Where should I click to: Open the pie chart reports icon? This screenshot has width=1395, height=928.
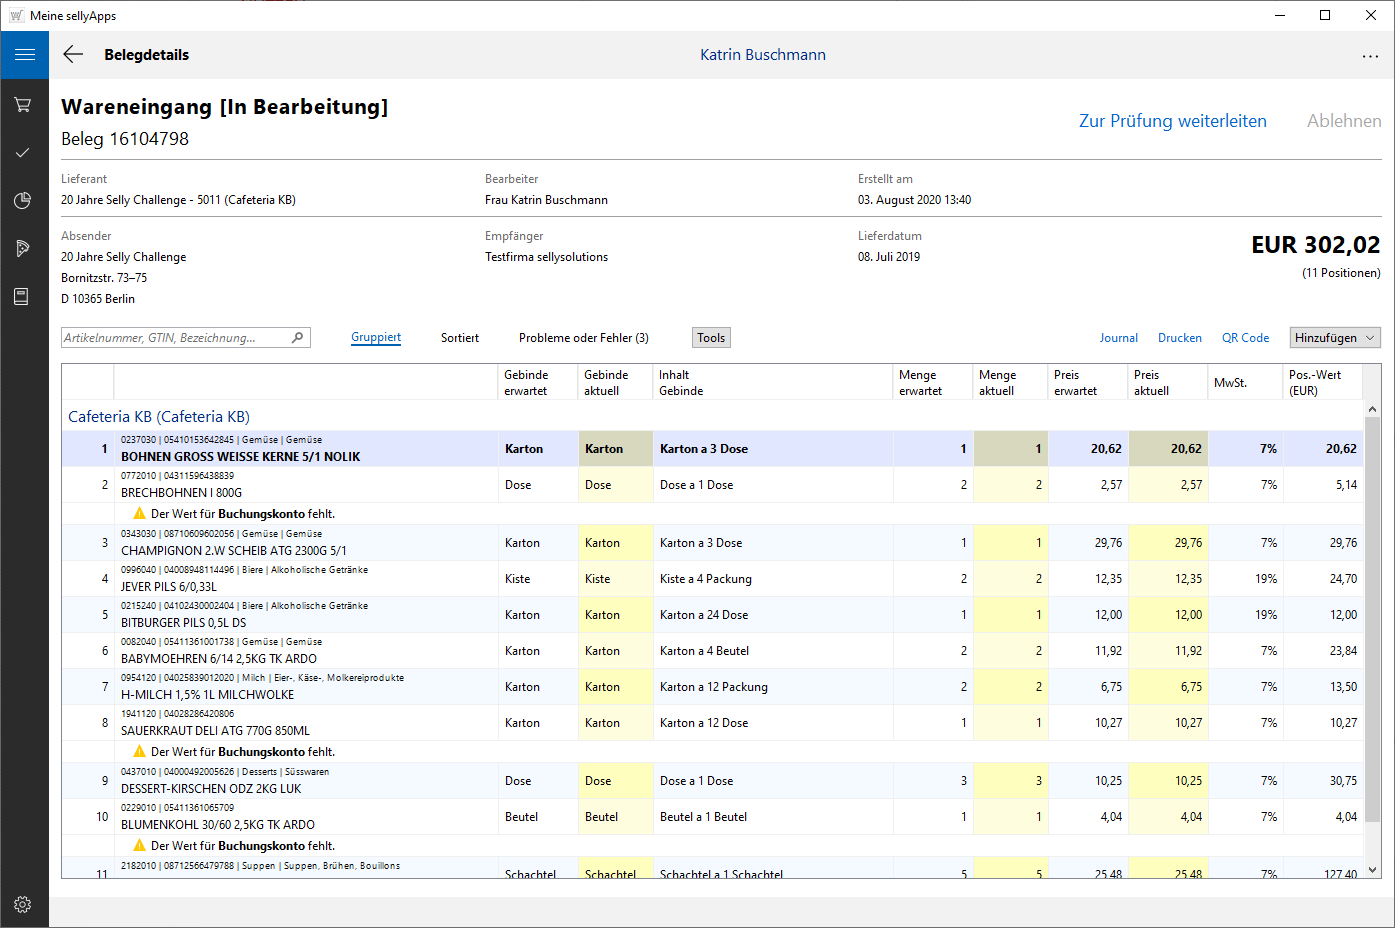pos(23,201)
